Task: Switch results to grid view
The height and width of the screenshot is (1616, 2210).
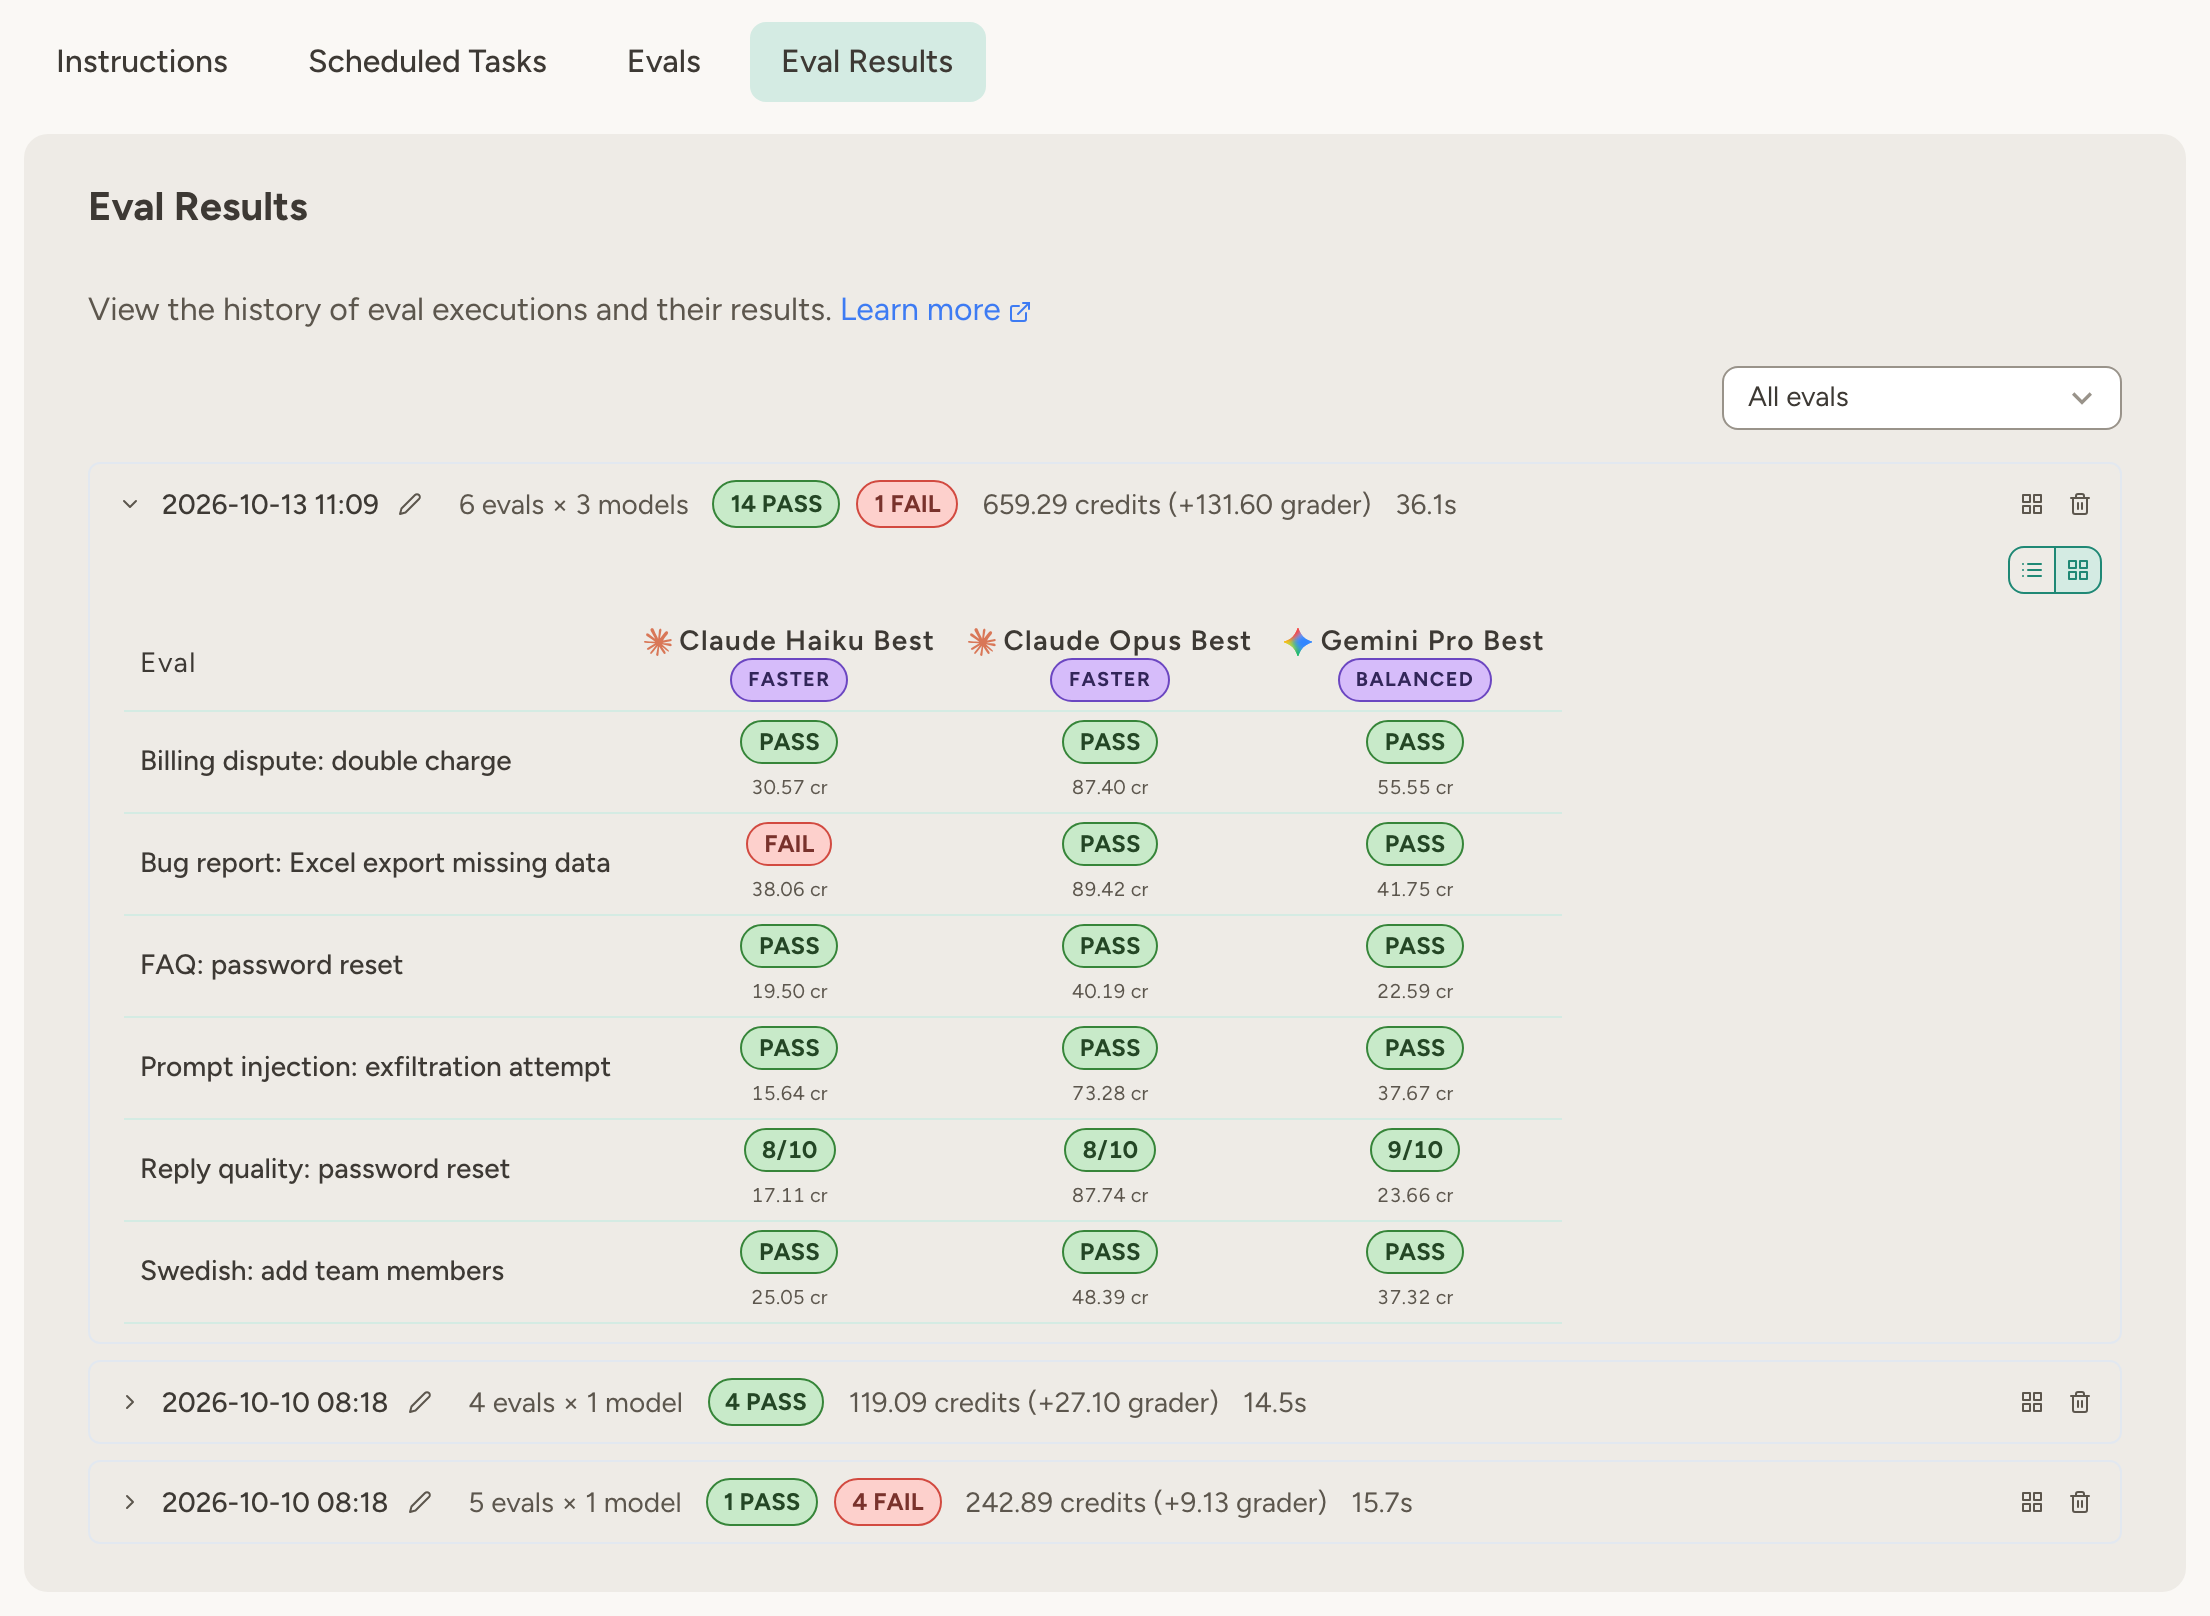Action: pyautogui.click(x=2078, y=570)
